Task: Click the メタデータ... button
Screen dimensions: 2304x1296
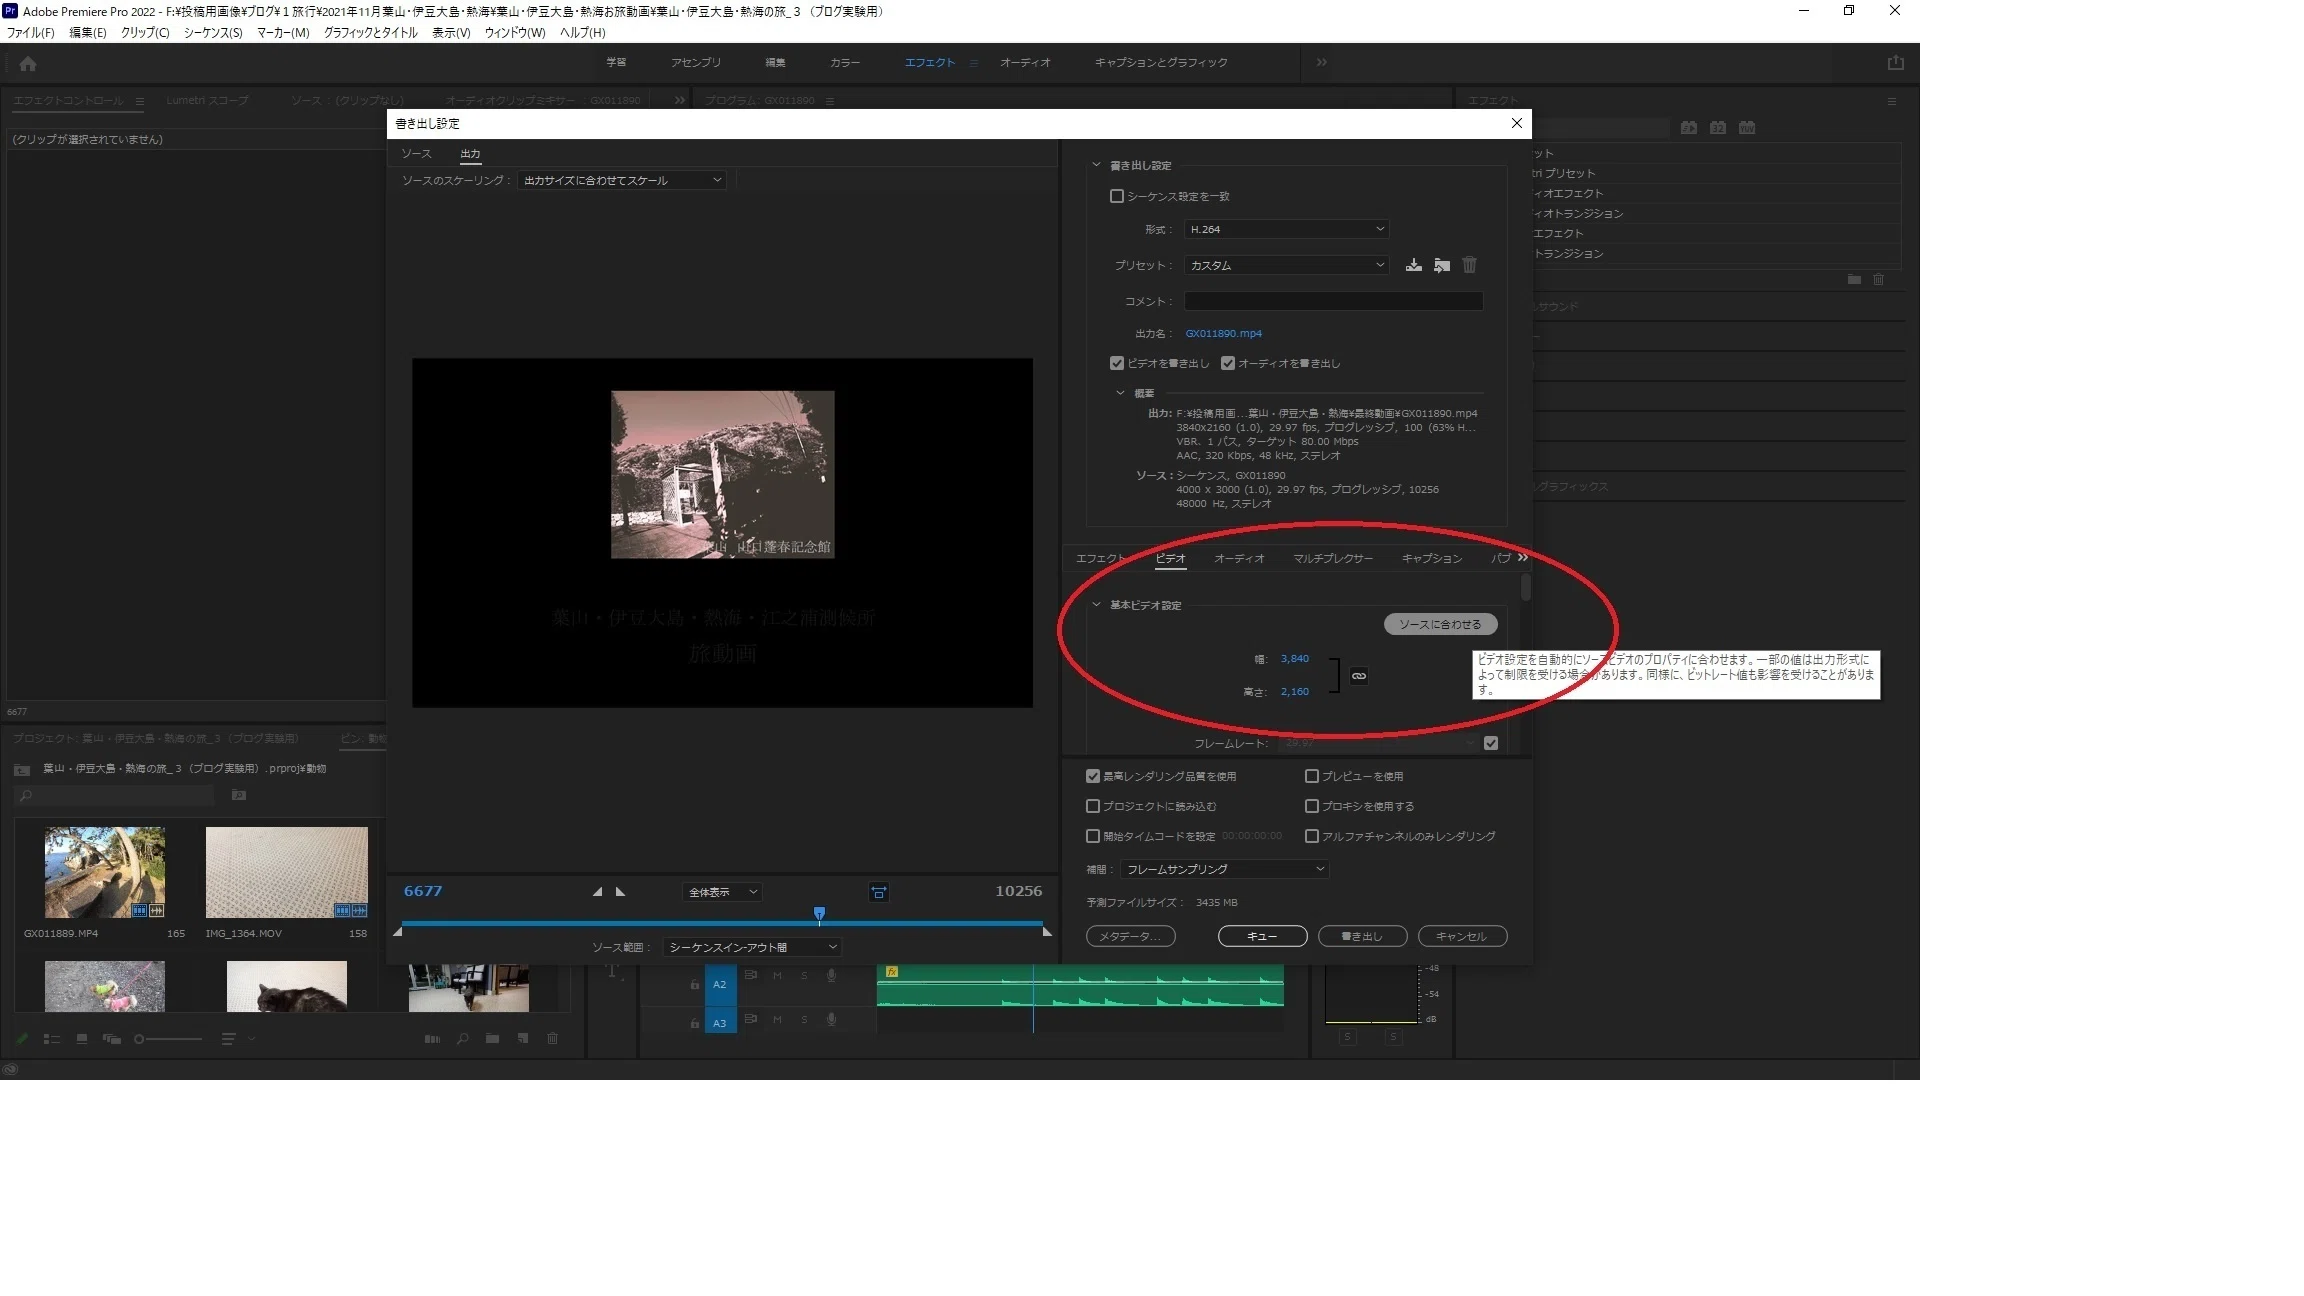Action: pyautogui.click(x=1130, y=936)
